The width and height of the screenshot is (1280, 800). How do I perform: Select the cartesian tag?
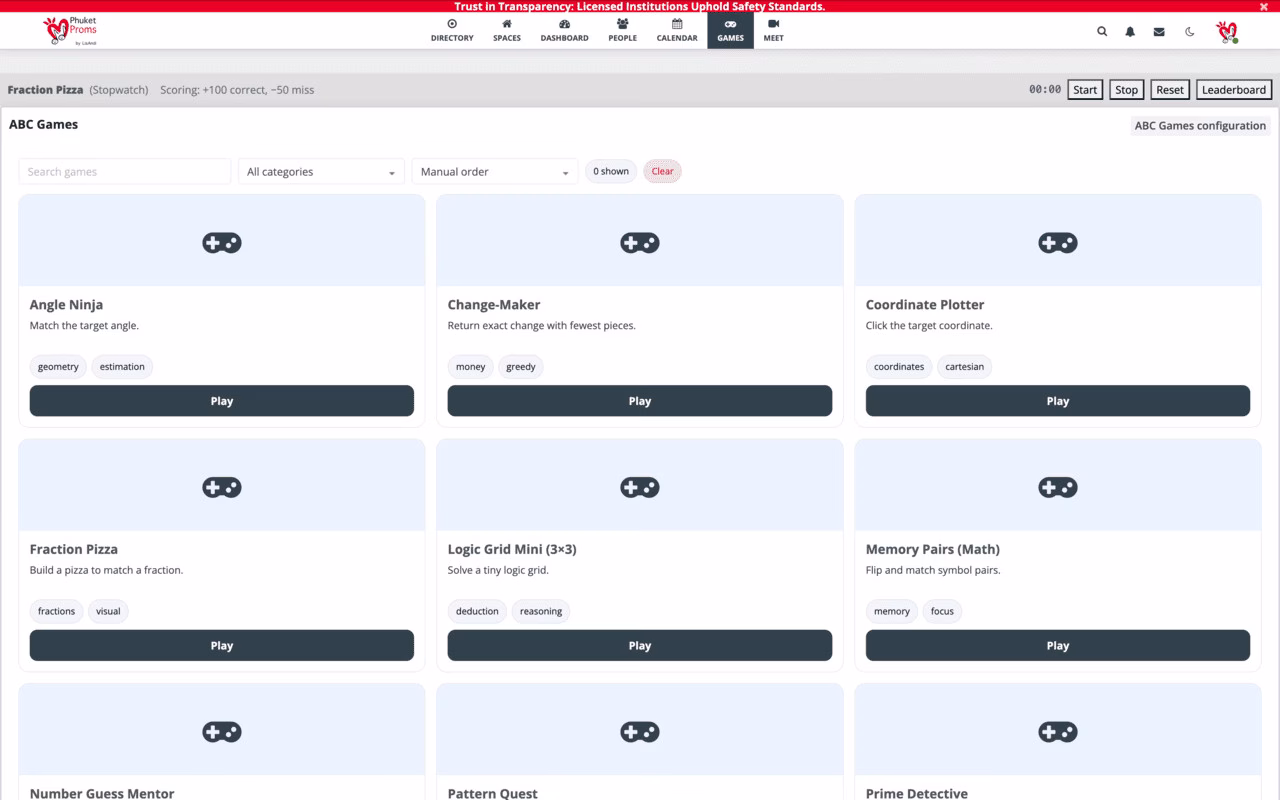[x=965, y=367]
